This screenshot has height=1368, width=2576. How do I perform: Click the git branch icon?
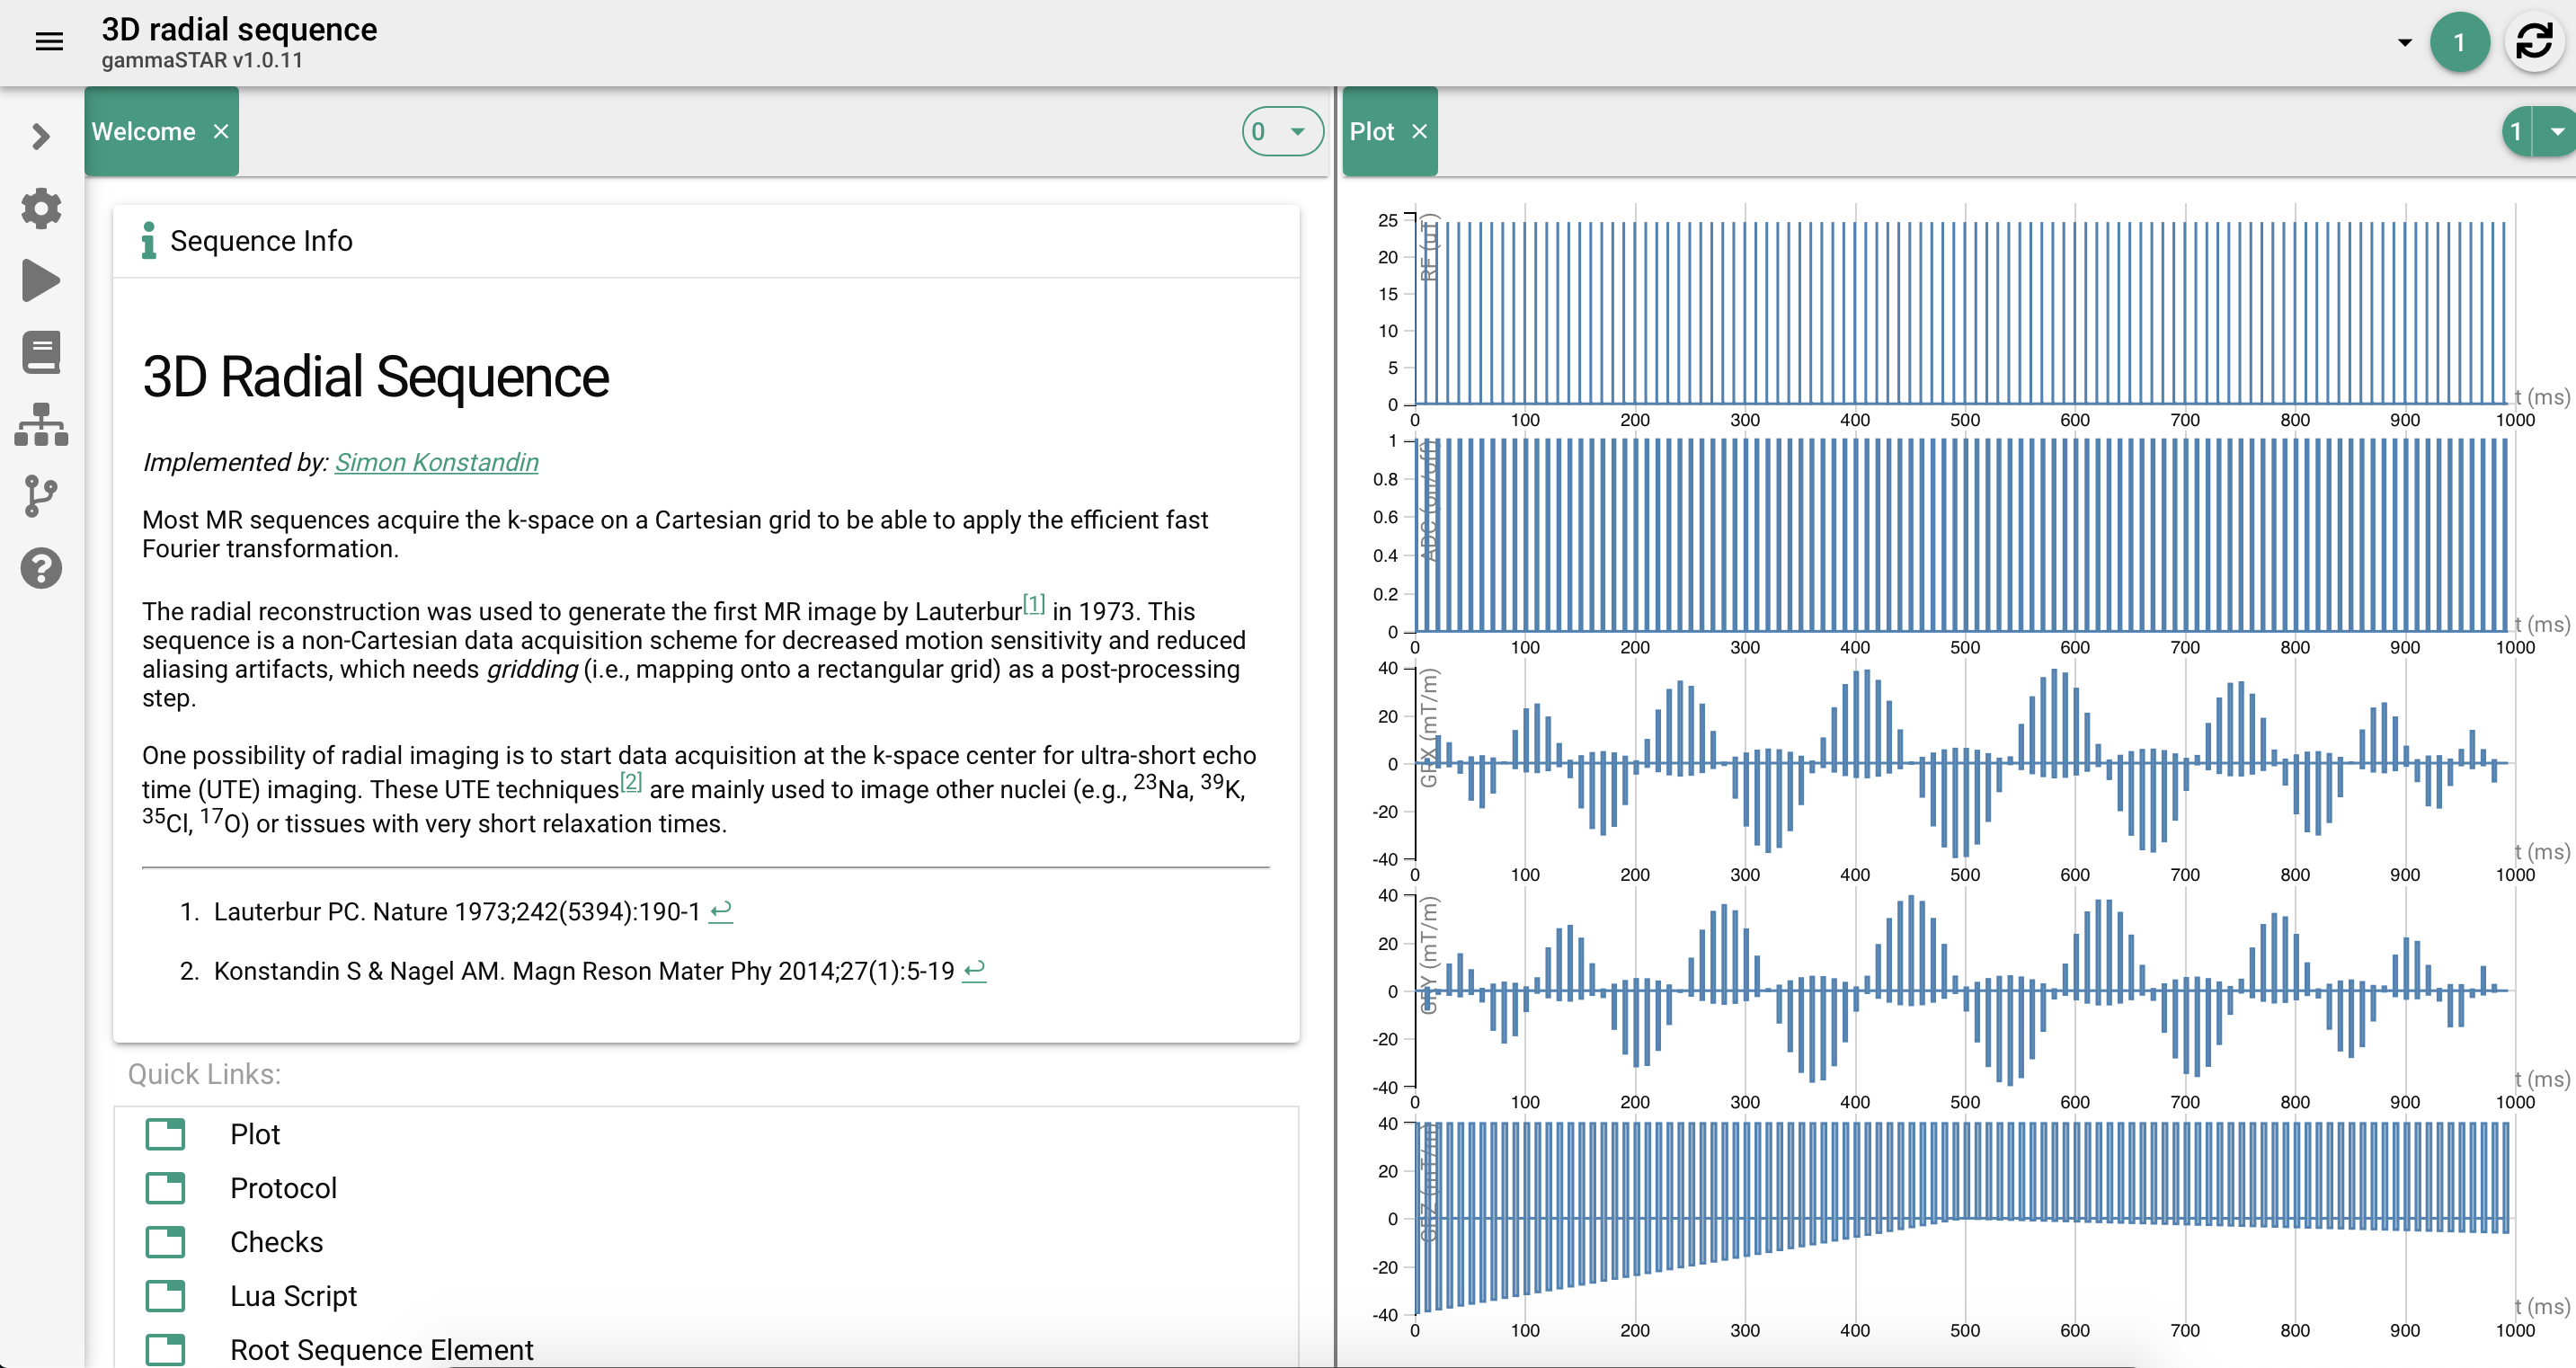point(41,496)
